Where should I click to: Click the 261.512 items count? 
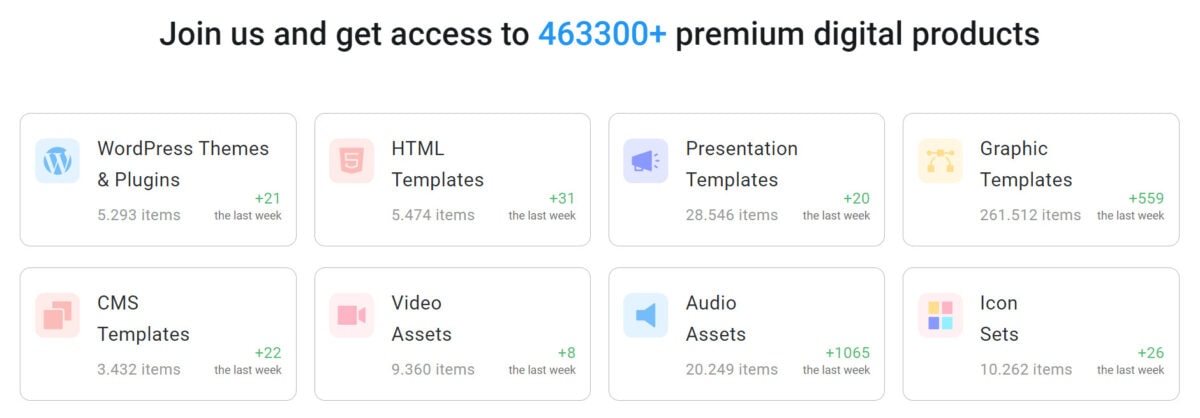click(x=1030, y=215)
